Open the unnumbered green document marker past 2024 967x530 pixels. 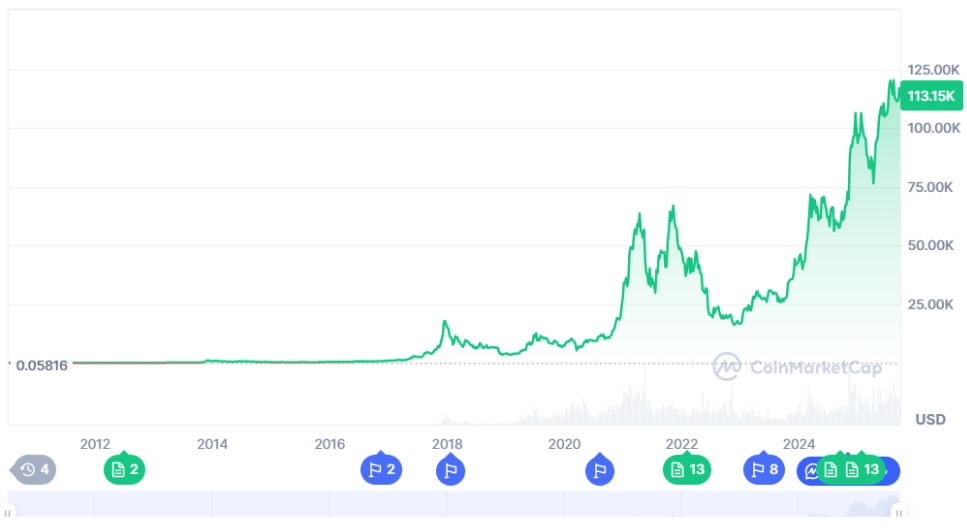pos(830,469)
